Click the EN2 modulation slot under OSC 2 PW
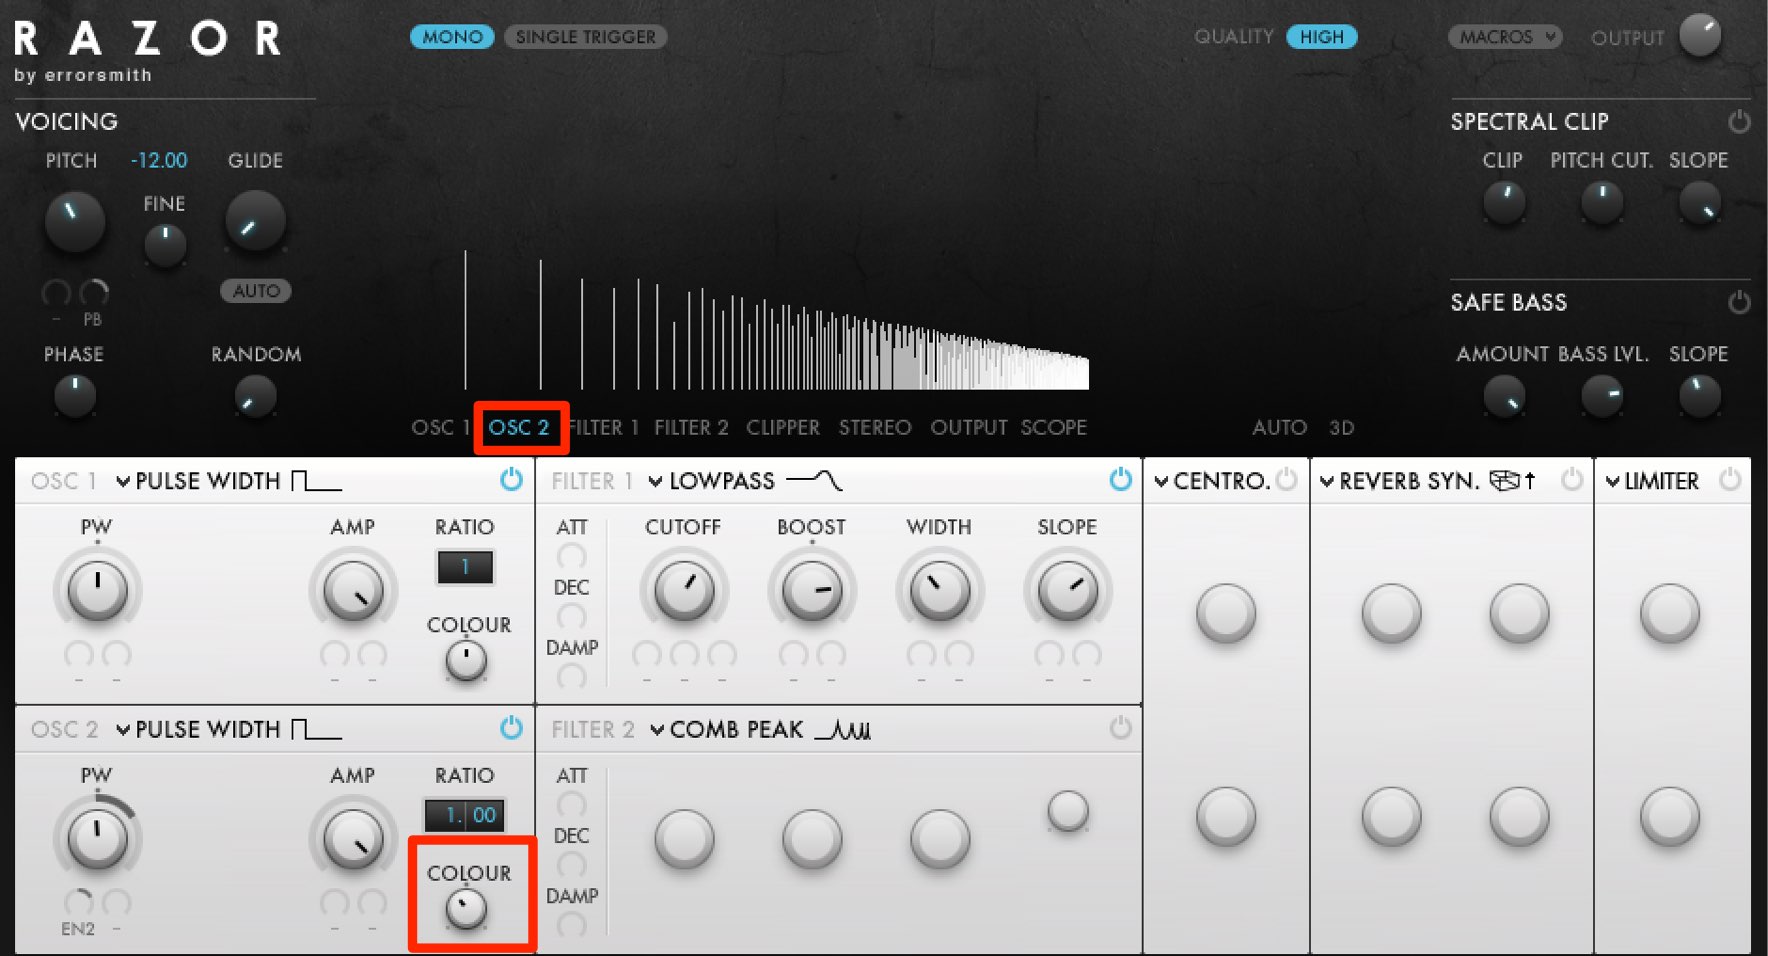Image resolution: width=1768 pixels, height=956 pixels. point(78,902)
